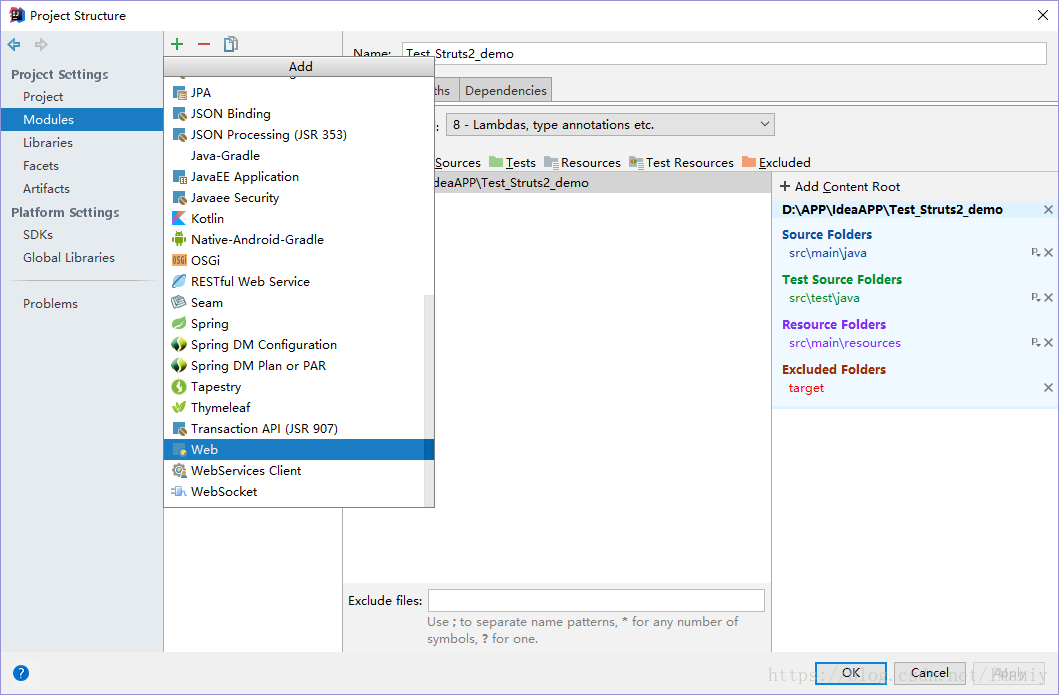Click the RESTful Web Service icon
Screen dimensions: 1059x695
tap(179, 281)
